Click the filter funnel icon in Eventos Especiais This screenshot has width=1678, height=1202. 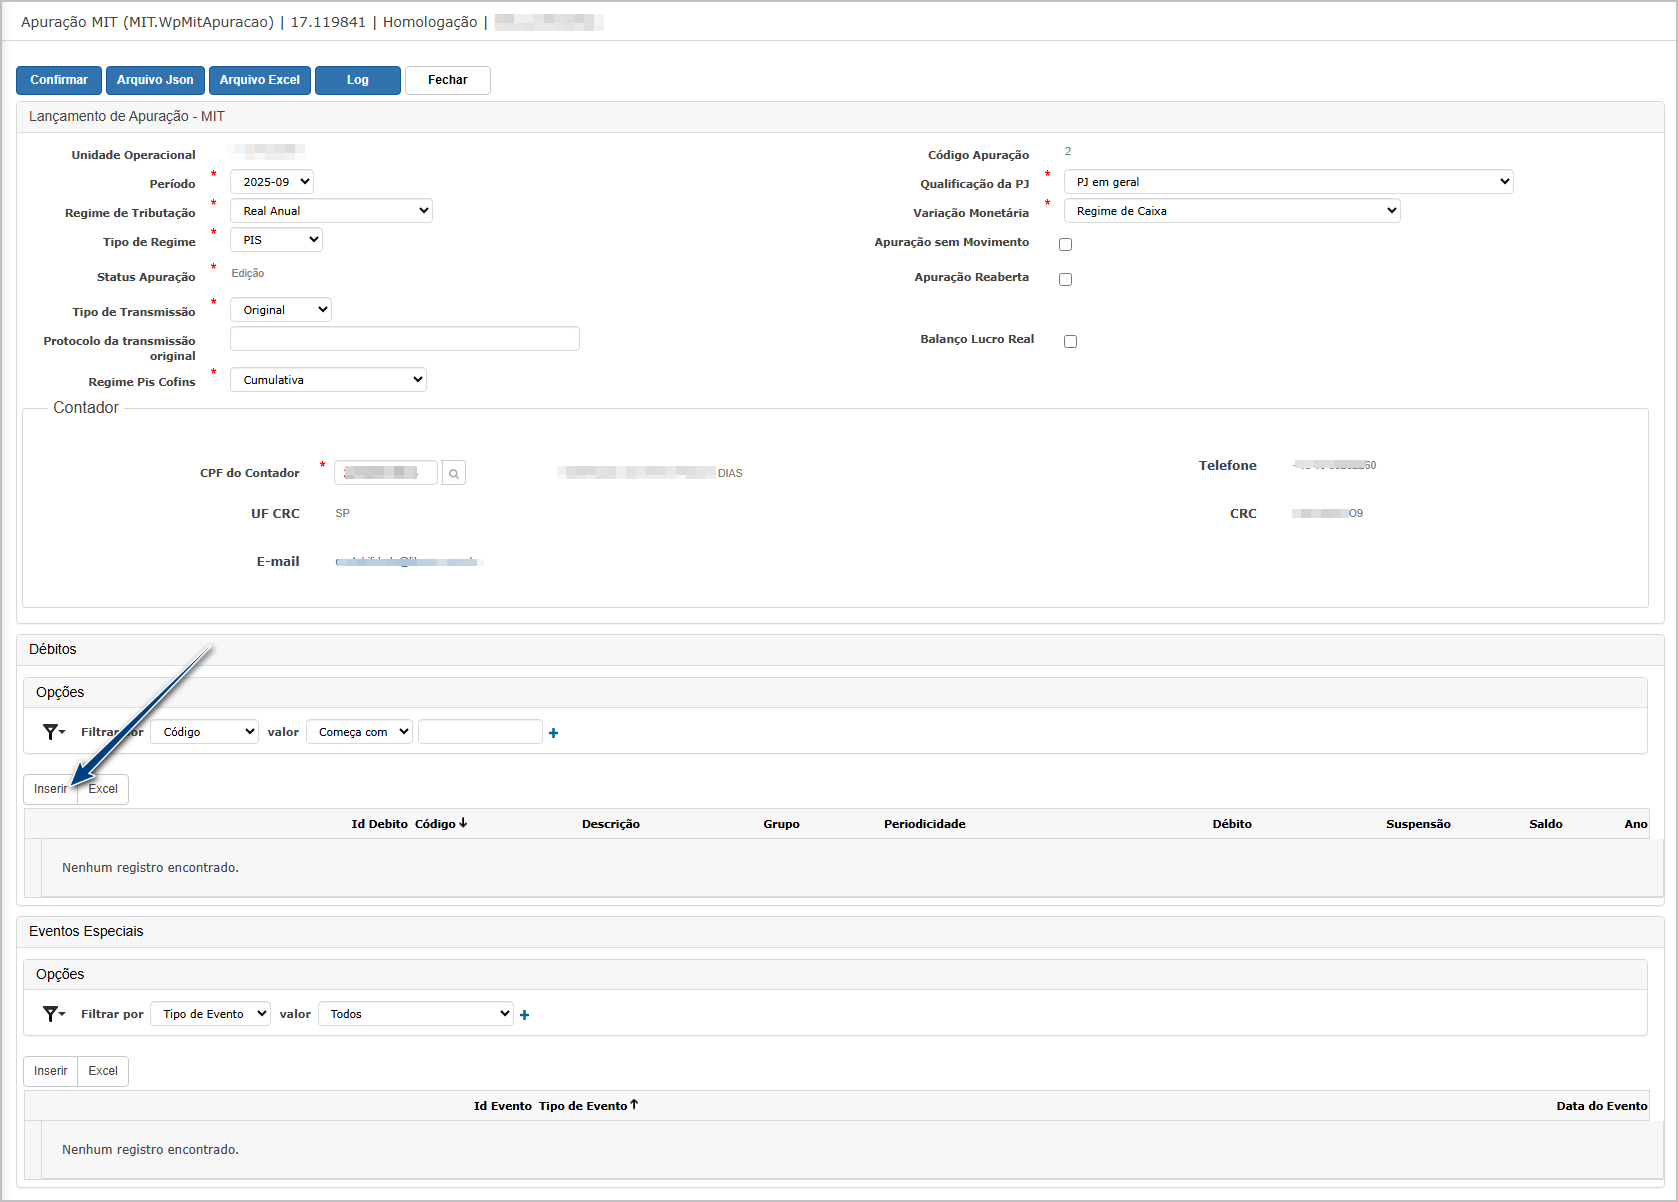52,1014
